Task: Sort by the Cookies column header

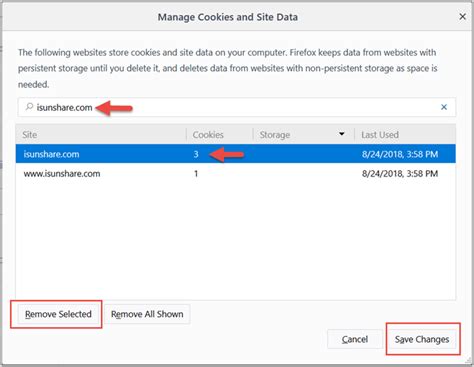Action: click(x=220, y=135)
